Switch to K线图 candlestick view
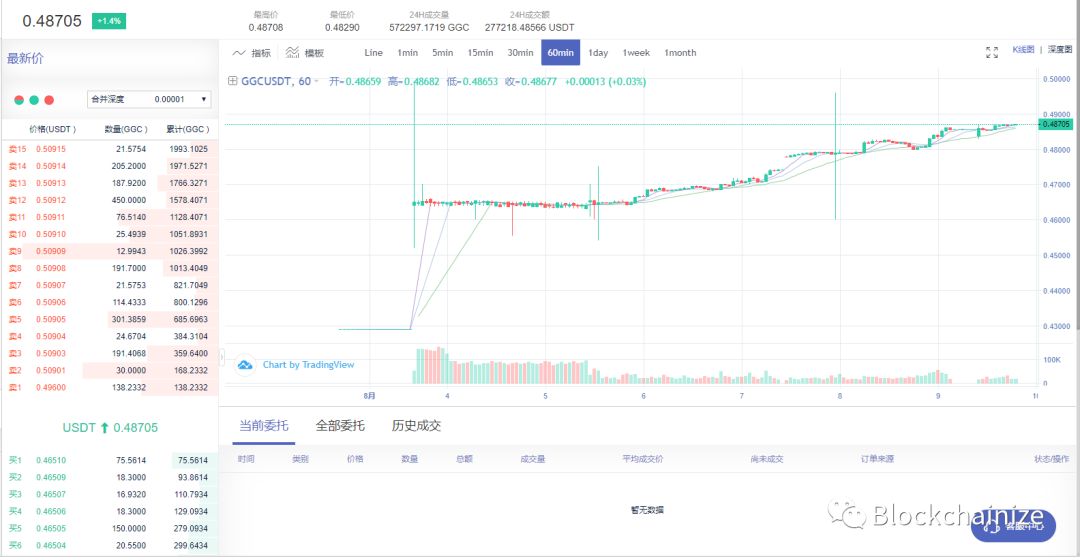 pos(1023,50)
